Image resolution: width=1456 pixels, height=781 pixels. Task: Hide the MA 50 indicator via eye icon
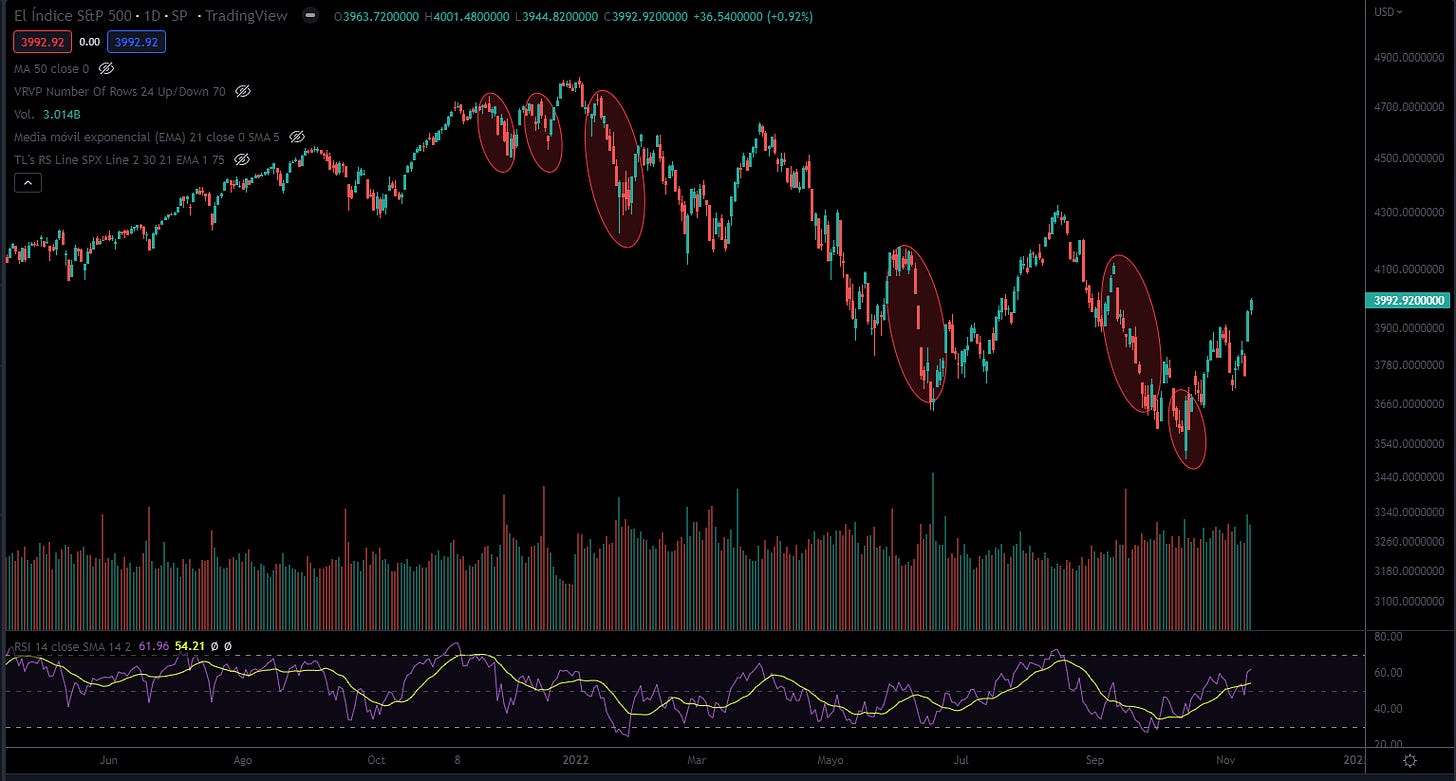point(106,69)
